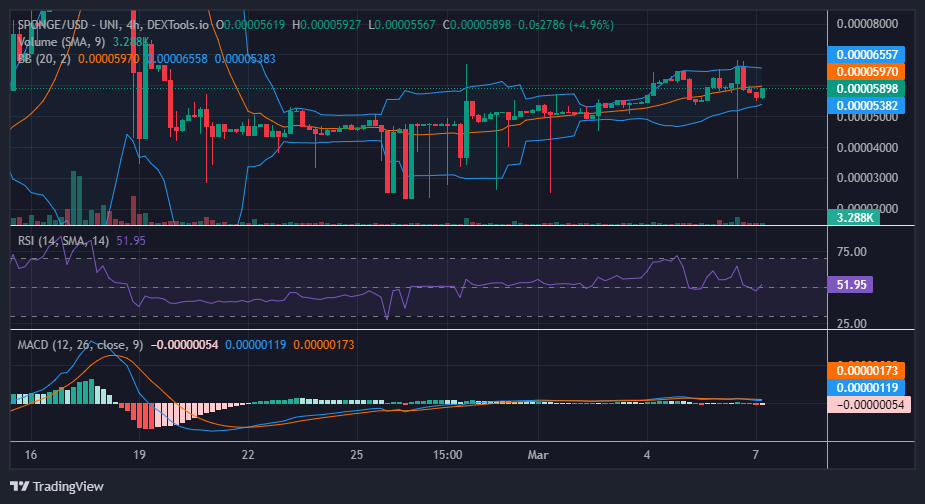This screenshot has width=925, height=504.
Task: Click the +4.96% change value in header
Action: (591, 25)
